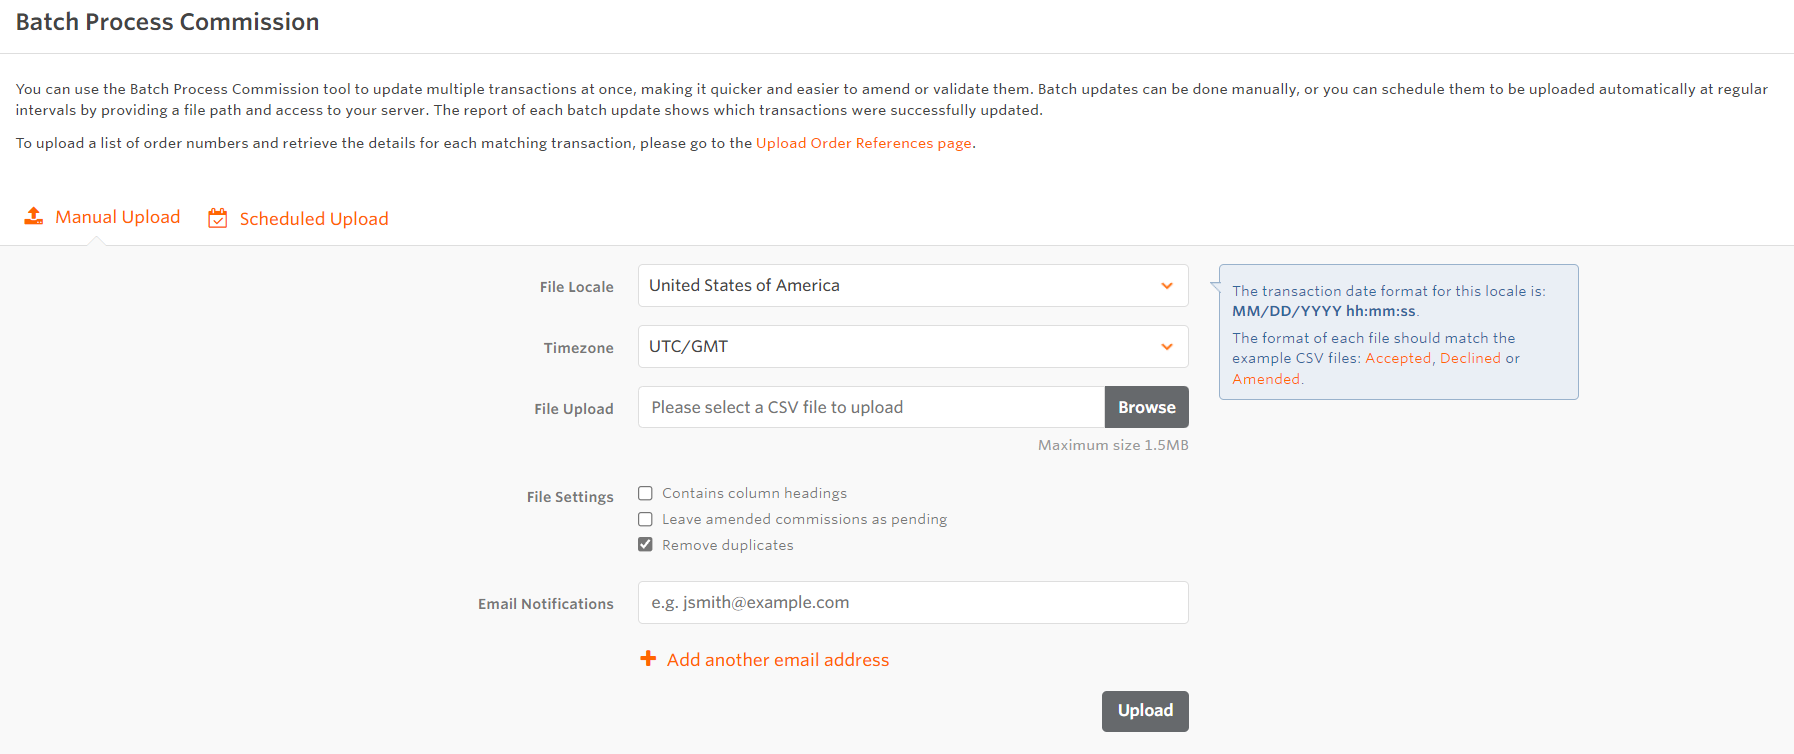Screen dimensions: 1794x754
Task: Click the upload arrow icon beside Manual Upload
Action: click(x=33, y=215)
